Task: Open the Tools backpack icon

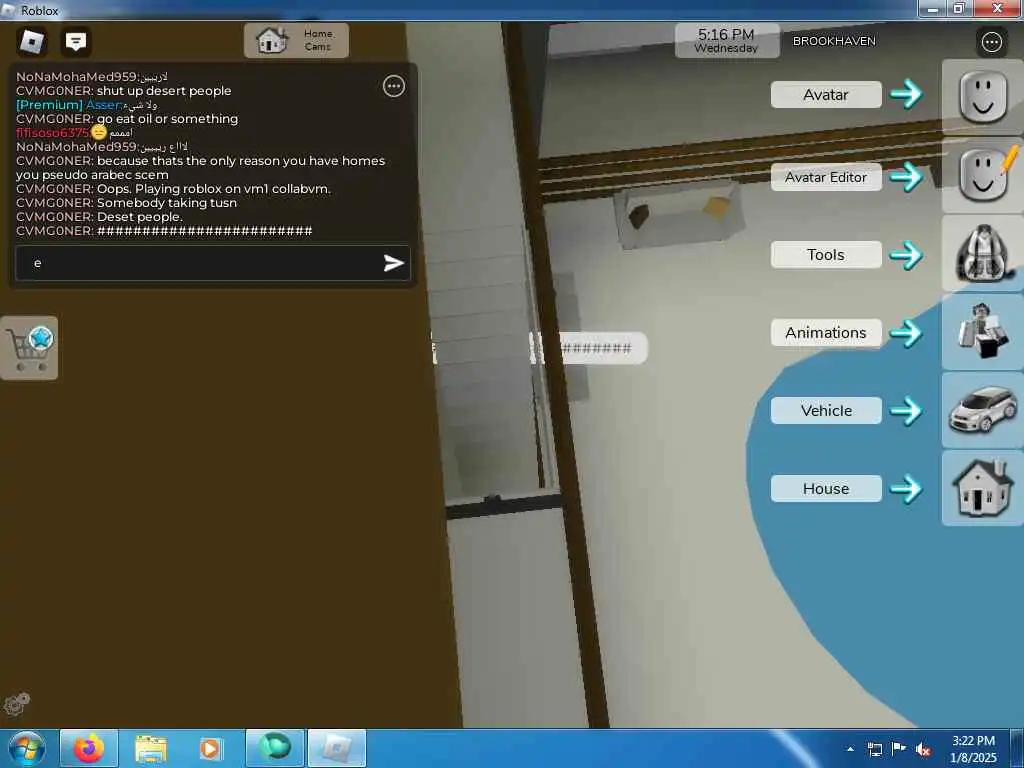Action: pyautogui.click(x=982, y=253)
